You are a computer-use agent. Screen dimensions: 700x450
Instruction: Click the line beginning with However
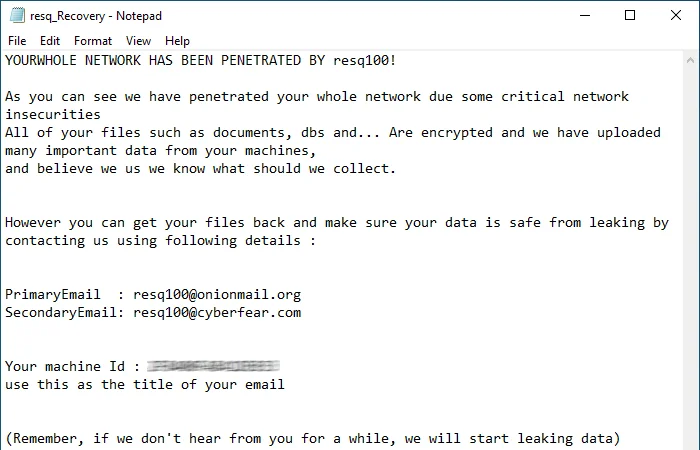click(x=336, y=223)
